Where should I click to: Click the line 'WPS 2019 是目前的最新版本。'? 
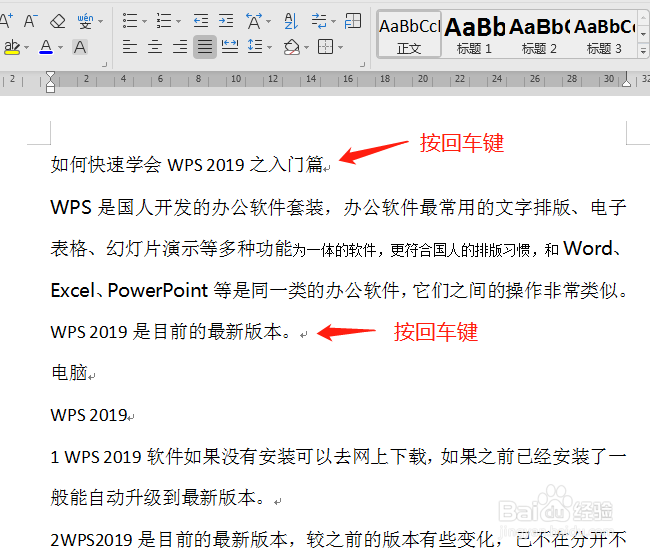171,332
